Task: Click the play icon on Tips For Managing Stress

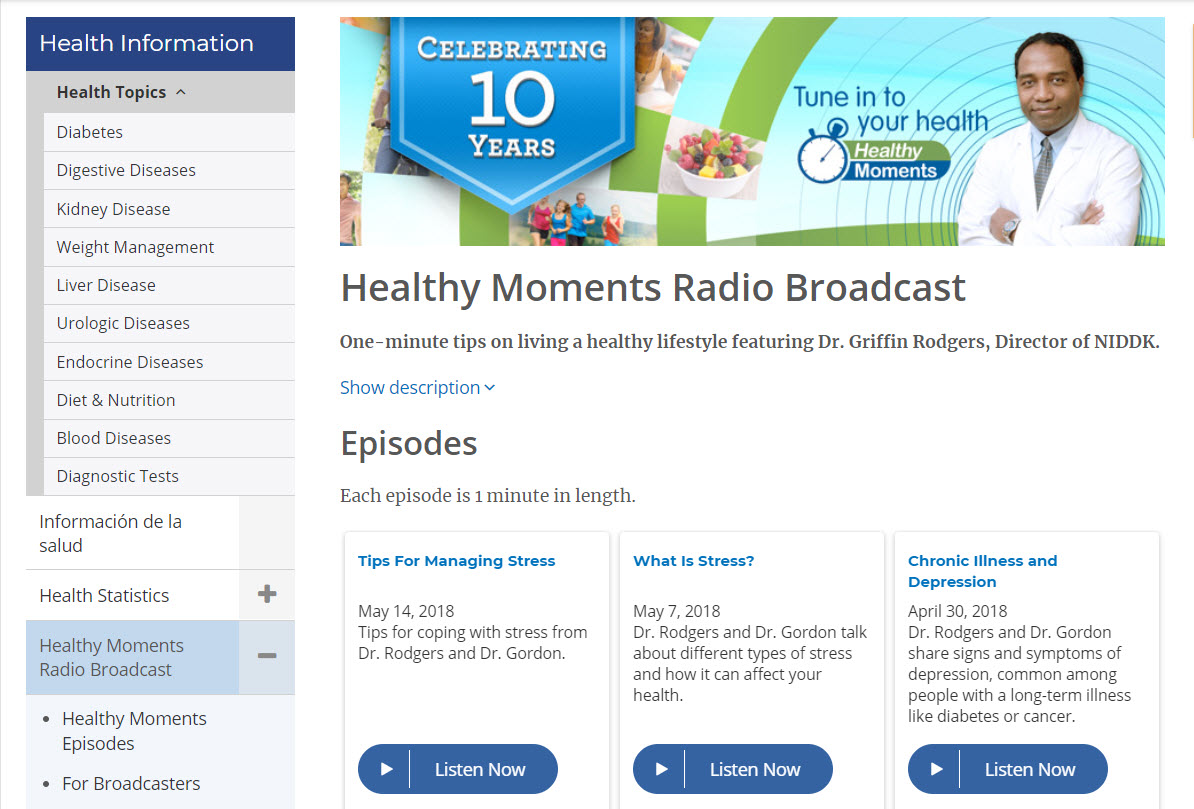Action: (x=386, y=769)
